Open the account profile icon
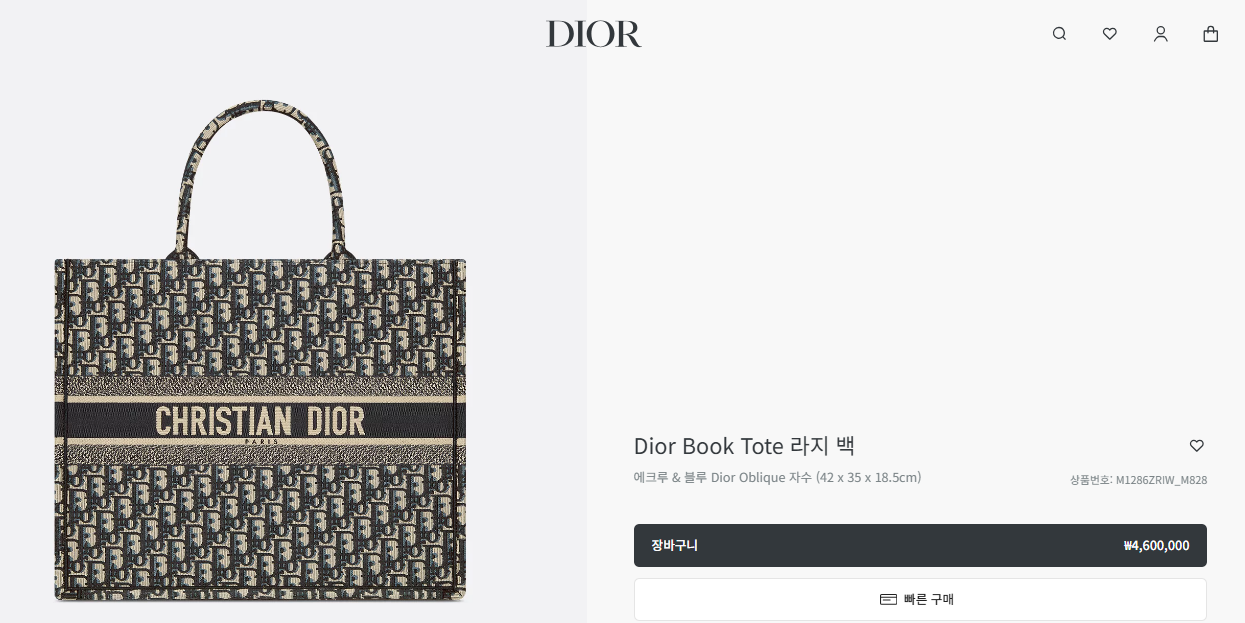 tap(1160, 34)
